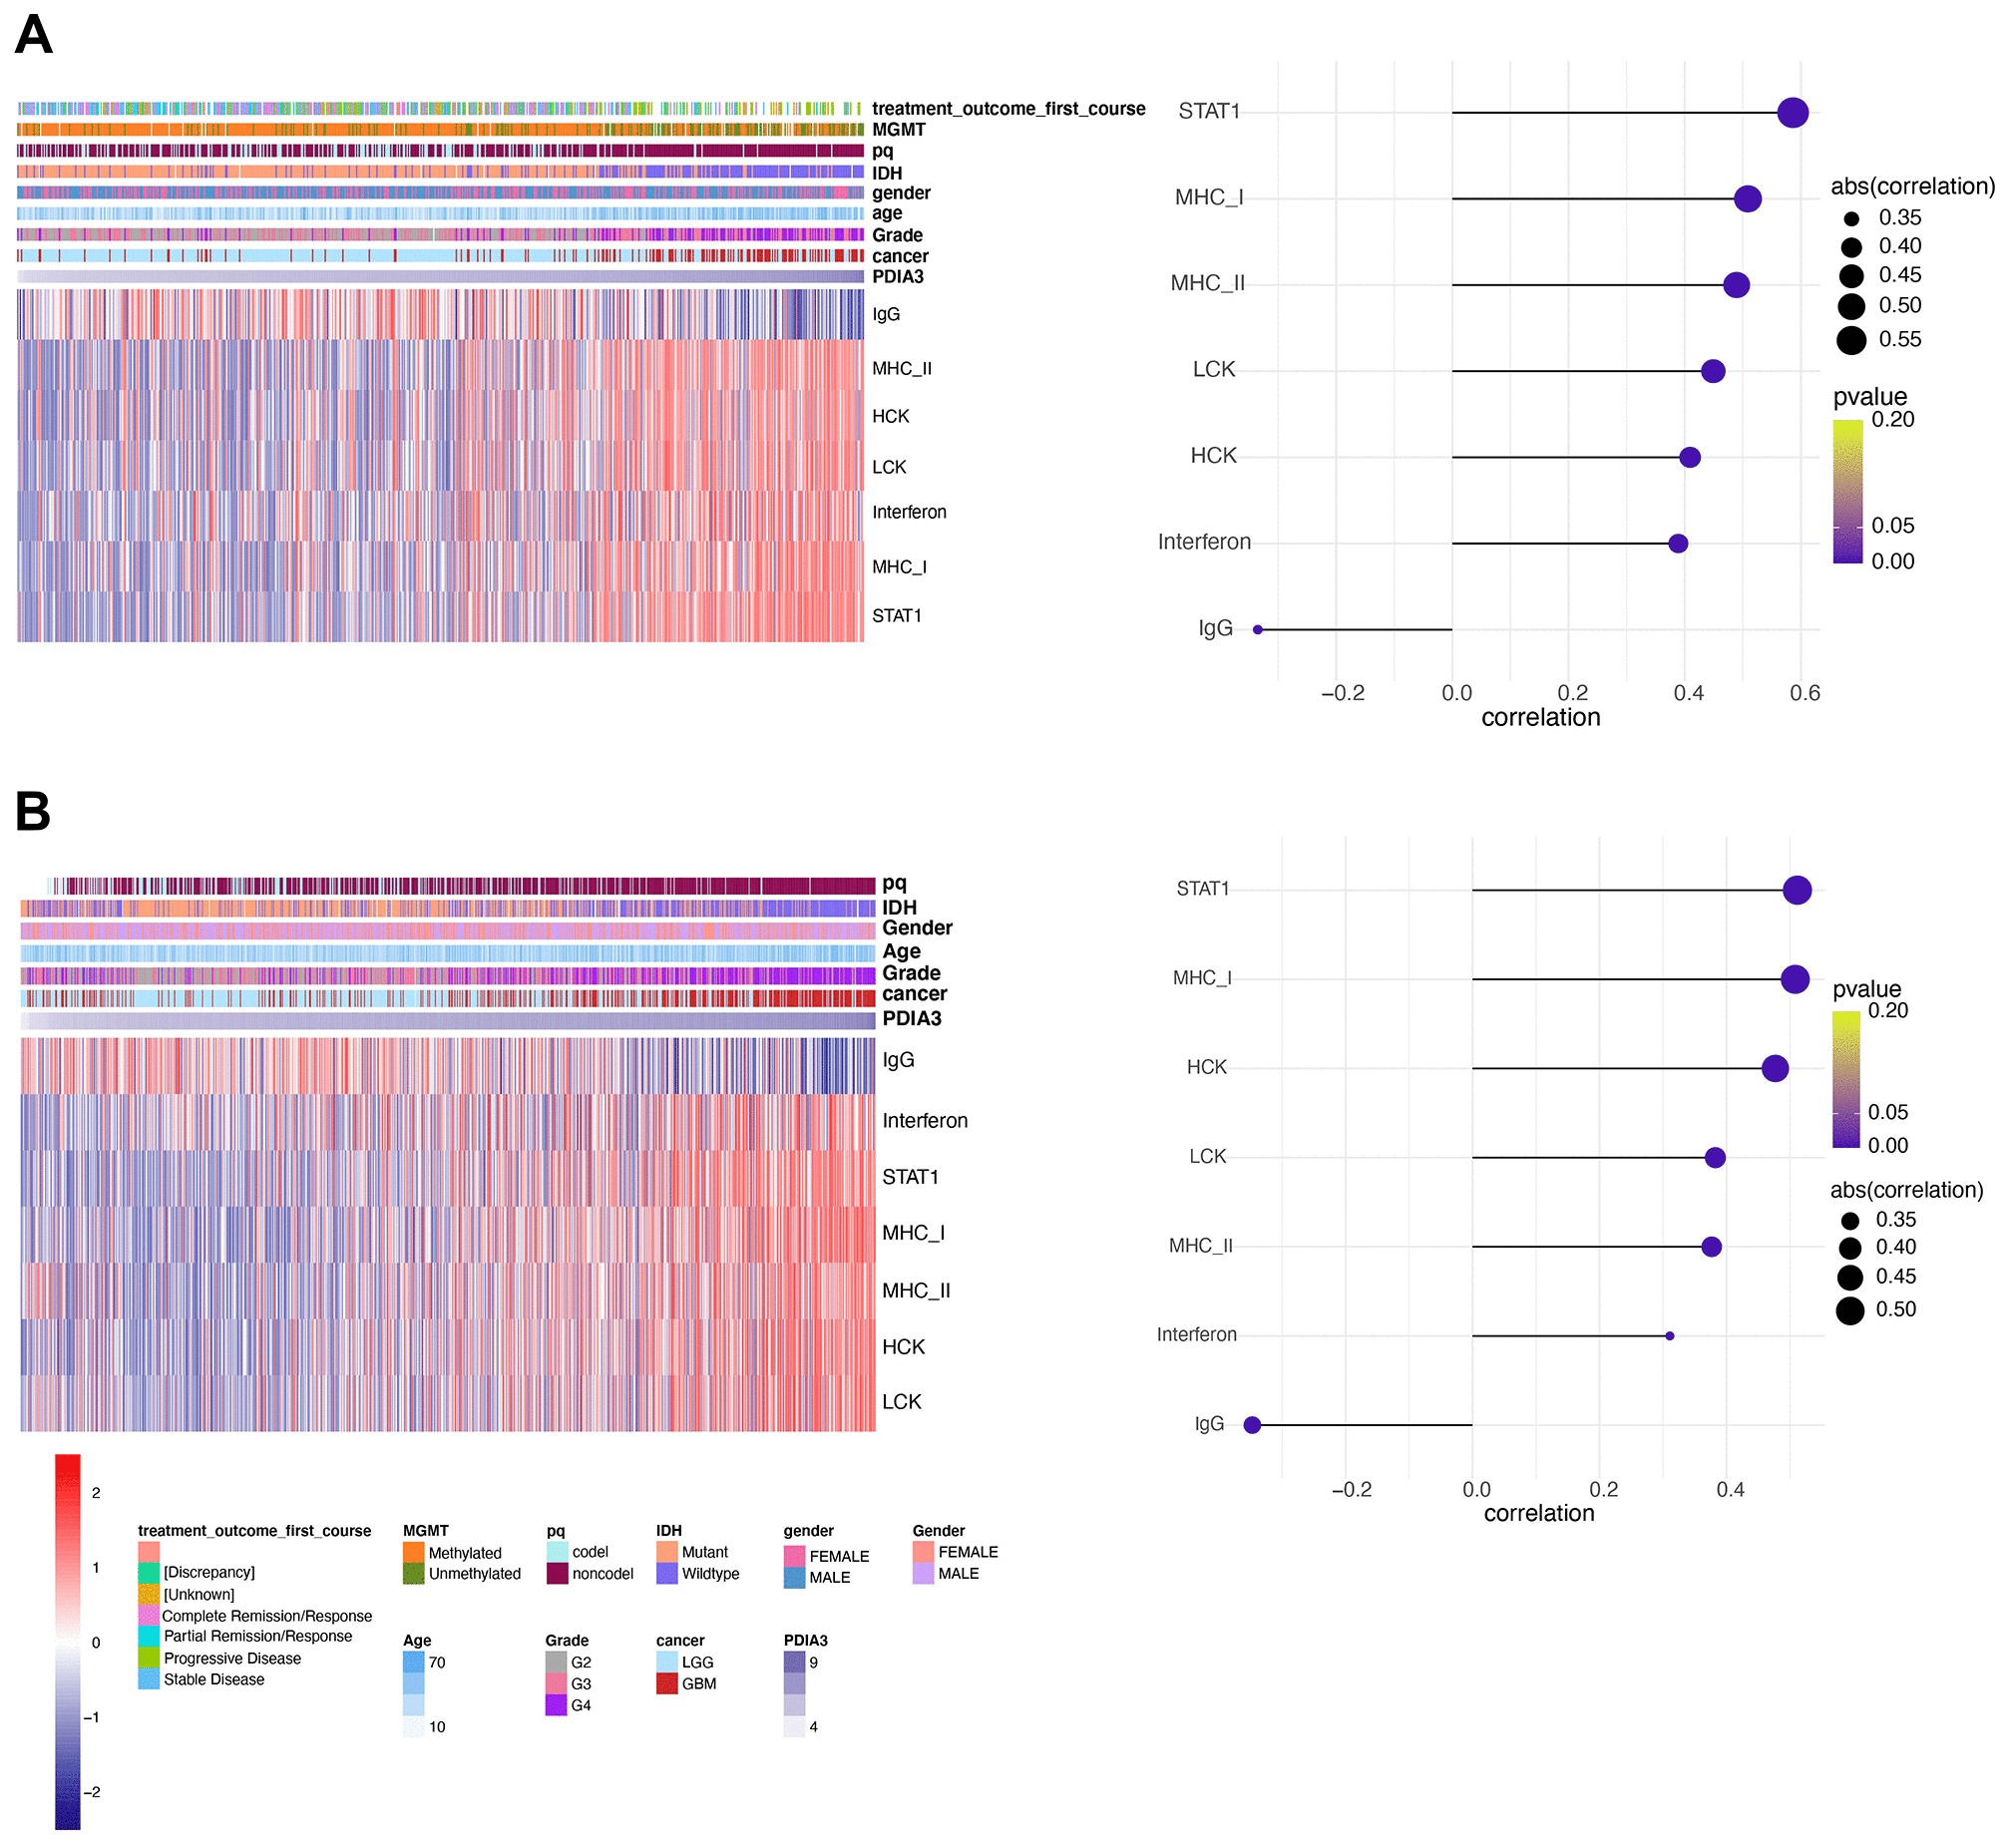
Task: Click the HCK lollipop dot in panel B
Action: coord(1775,1068)
